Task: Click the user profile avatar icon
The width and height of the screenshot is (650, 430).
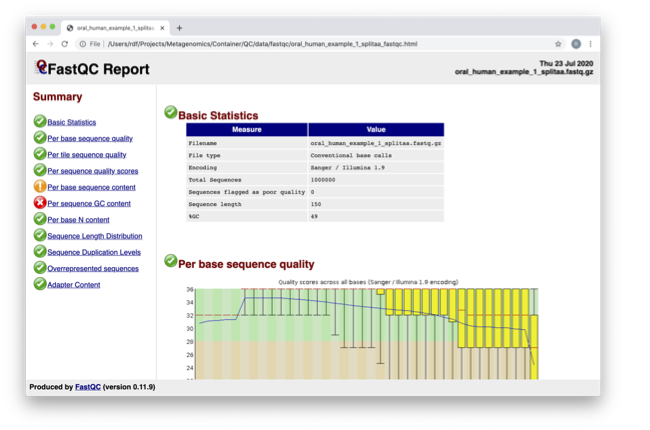Action: pos(575,44)
